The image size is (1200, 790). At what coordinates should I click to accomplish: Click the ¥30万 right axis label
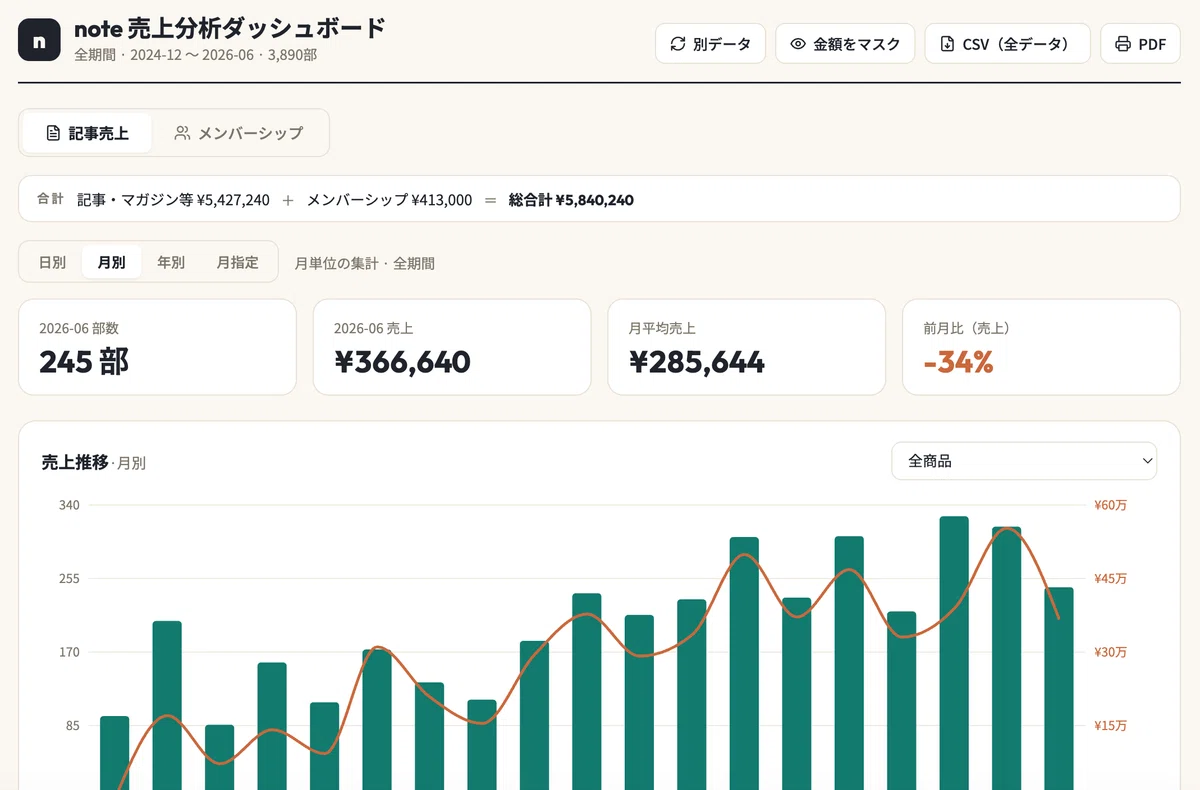pos(1111,652)
